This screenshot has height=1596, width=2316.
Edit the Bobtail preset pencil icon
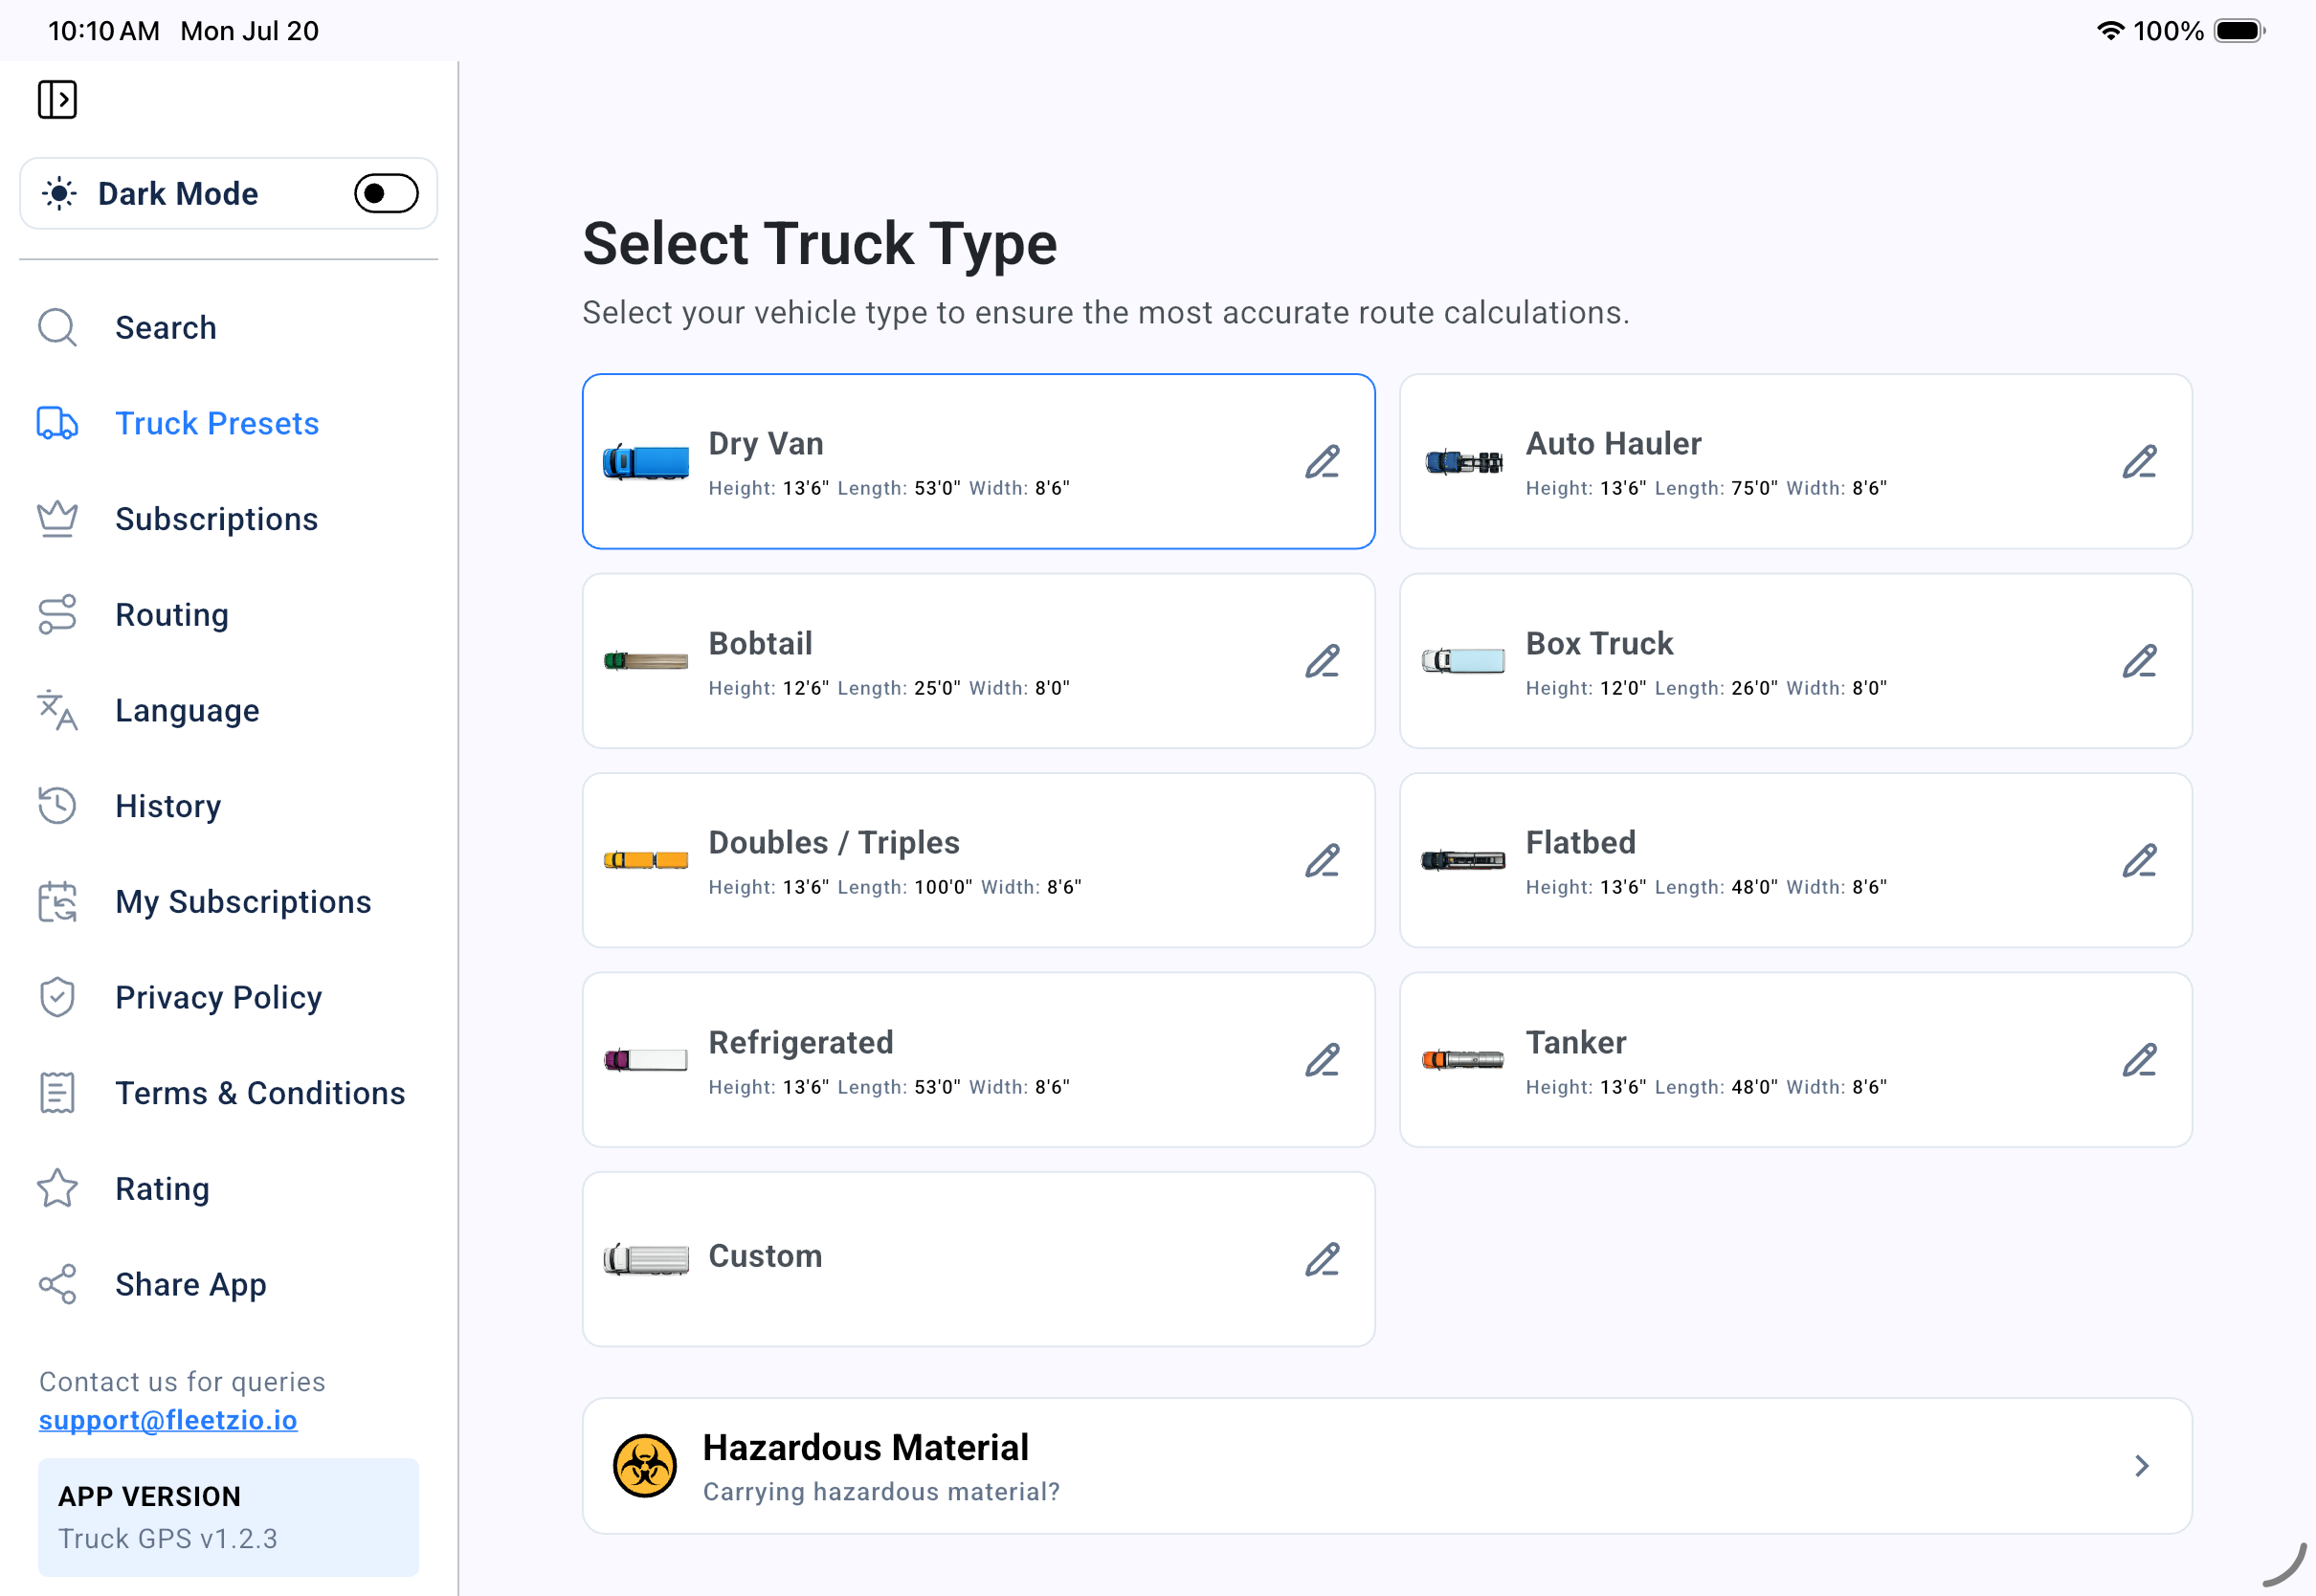[x=1322, y=661]
